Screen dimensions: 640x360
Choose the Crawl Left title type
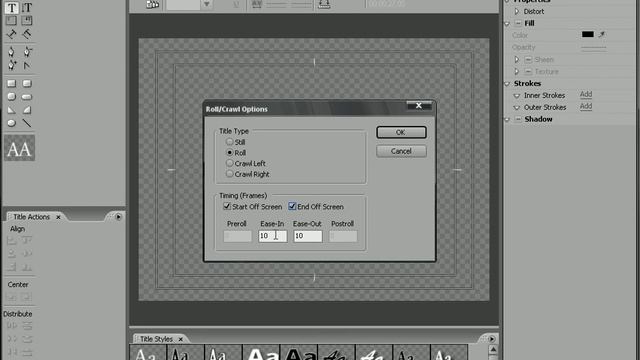(230, 163)
